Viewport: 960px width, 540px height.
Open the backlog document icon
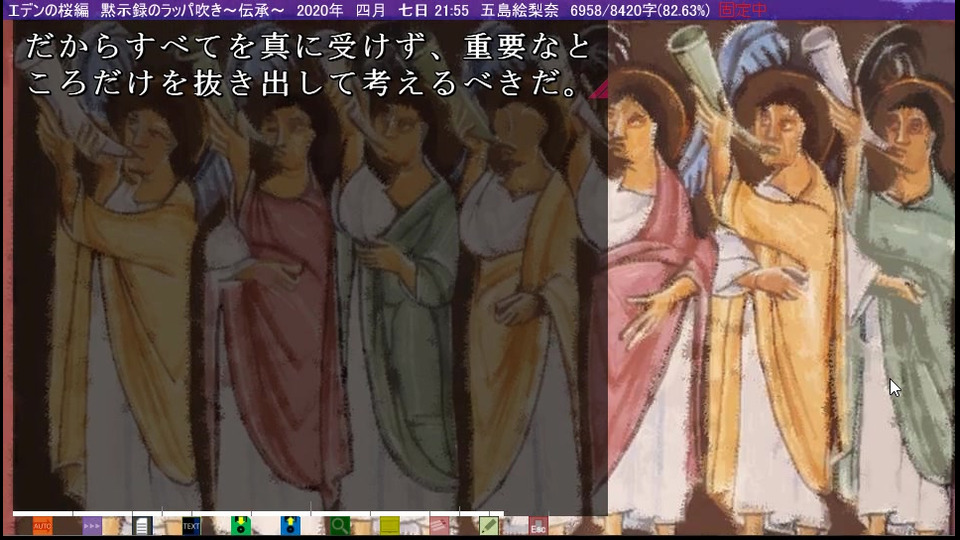(141, 526)
